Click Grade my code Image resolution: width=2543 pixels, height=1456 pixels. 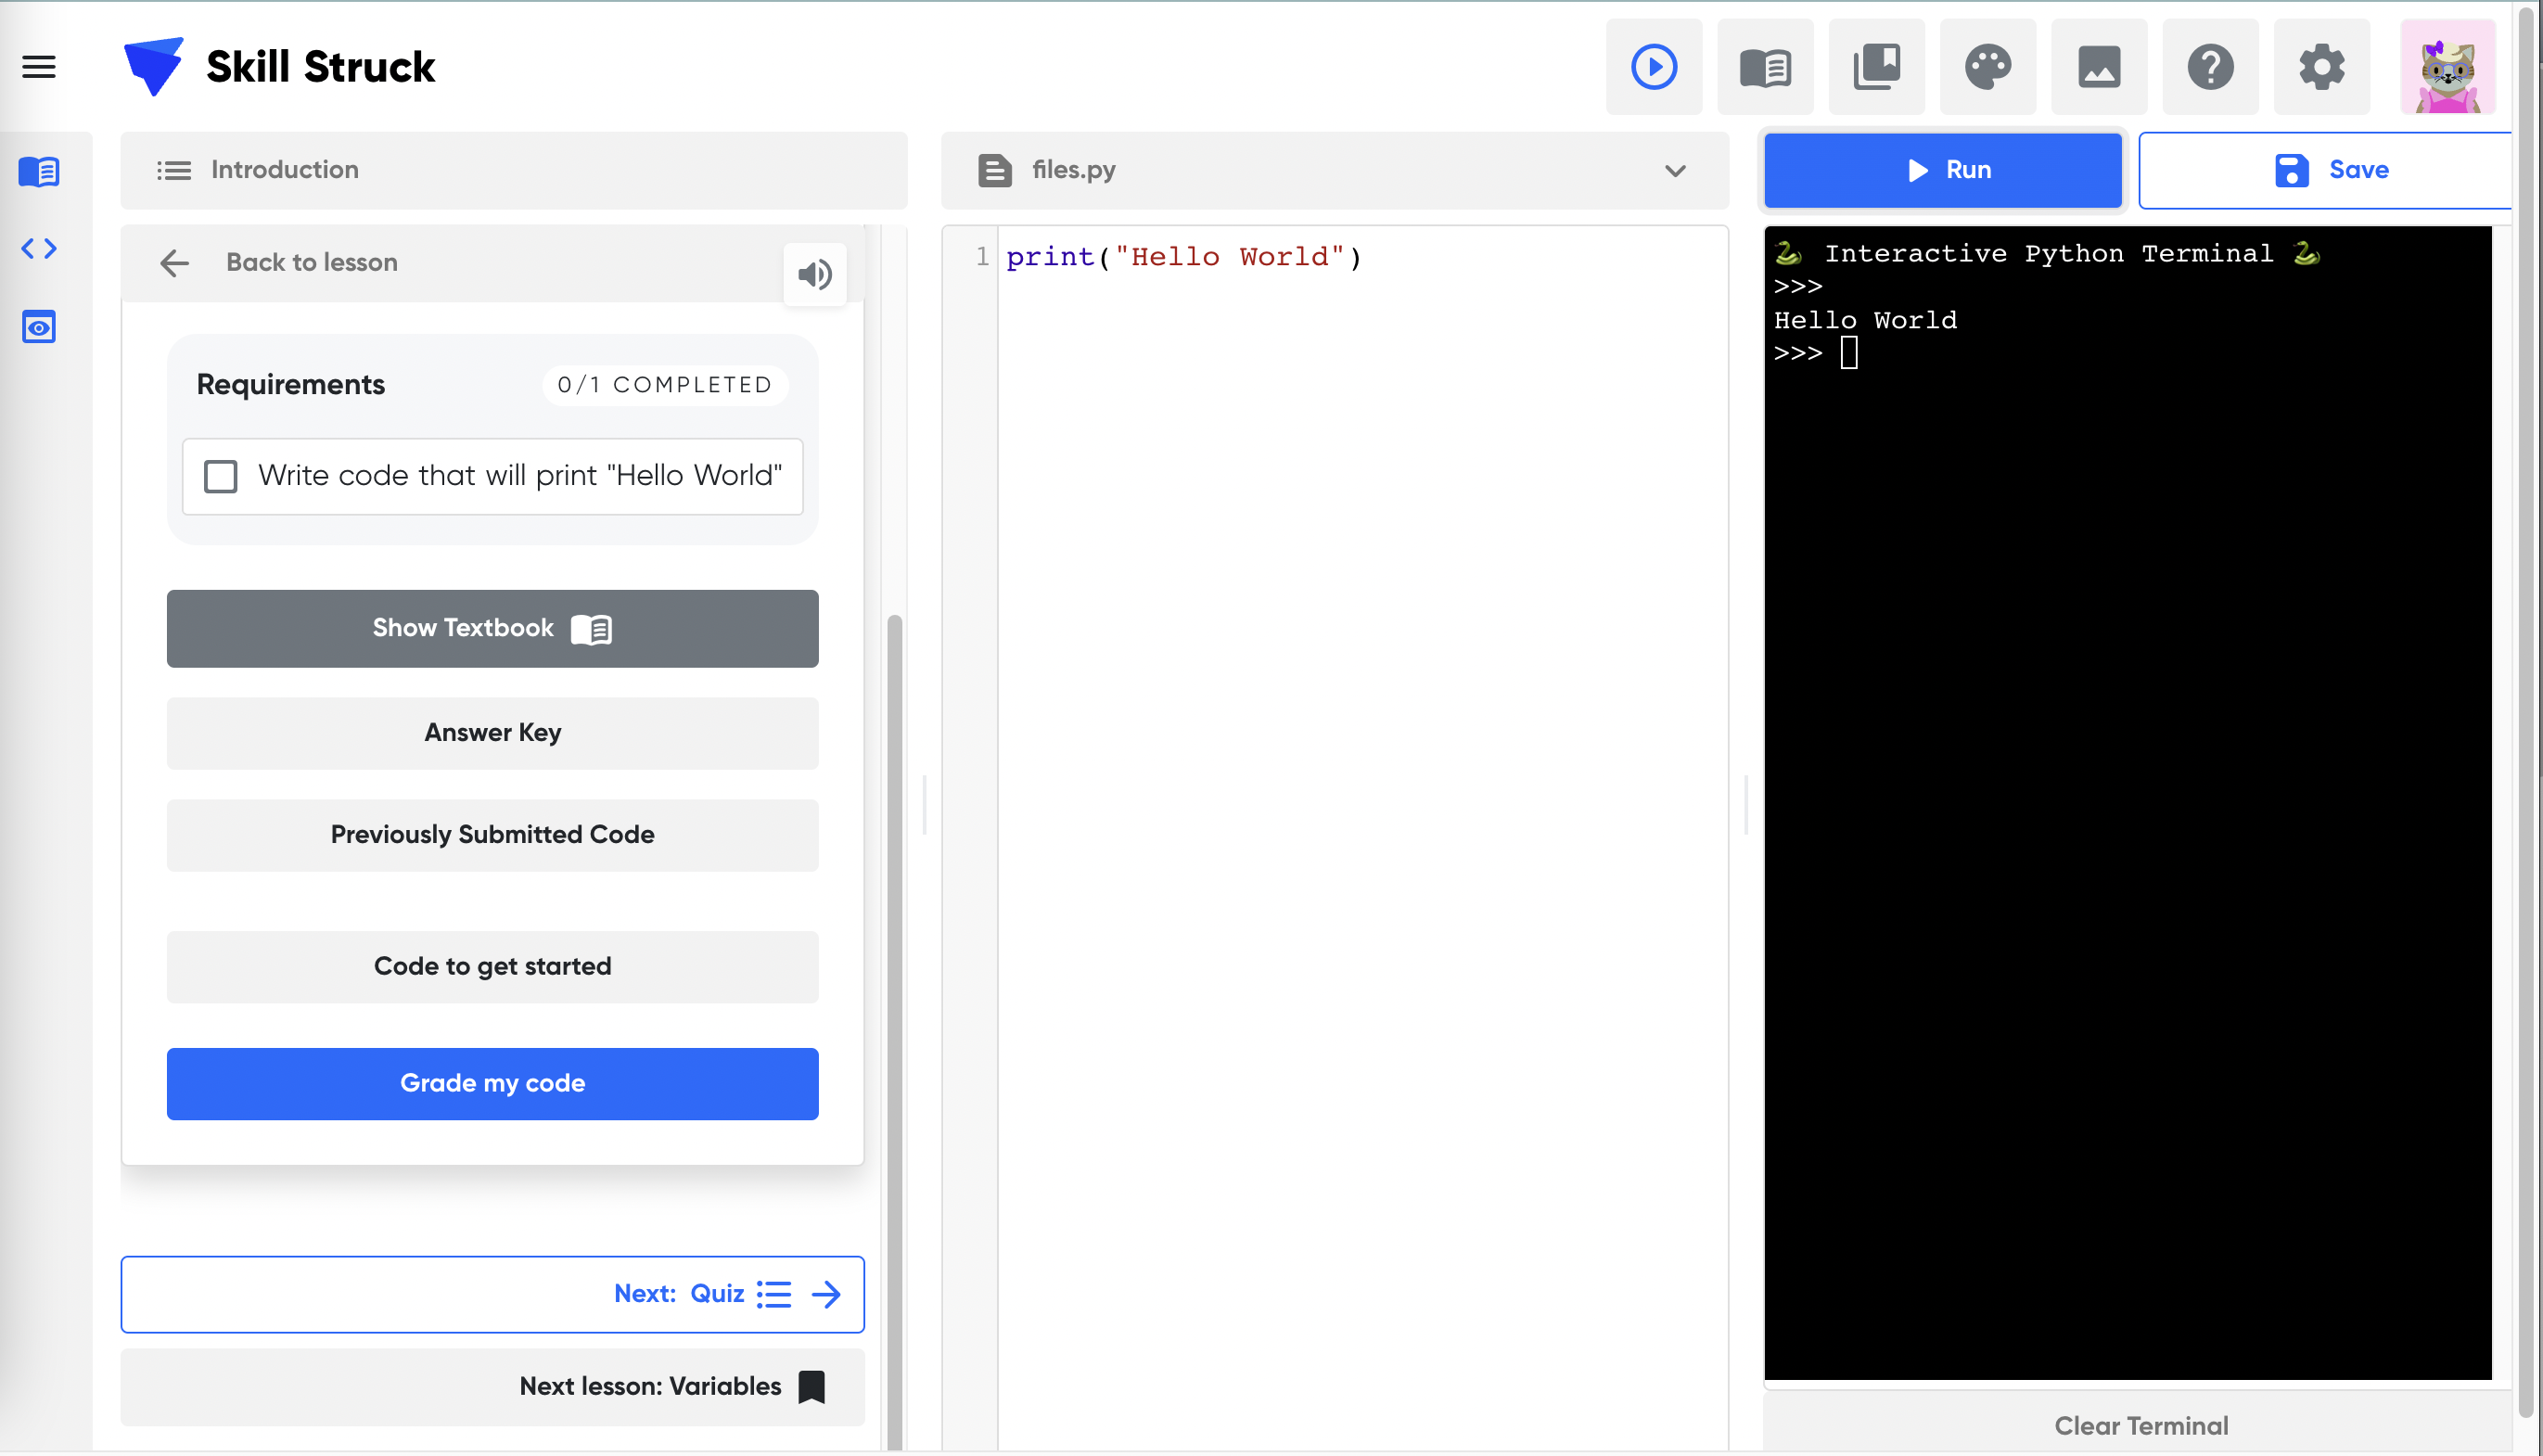(x=492, y=1083)
